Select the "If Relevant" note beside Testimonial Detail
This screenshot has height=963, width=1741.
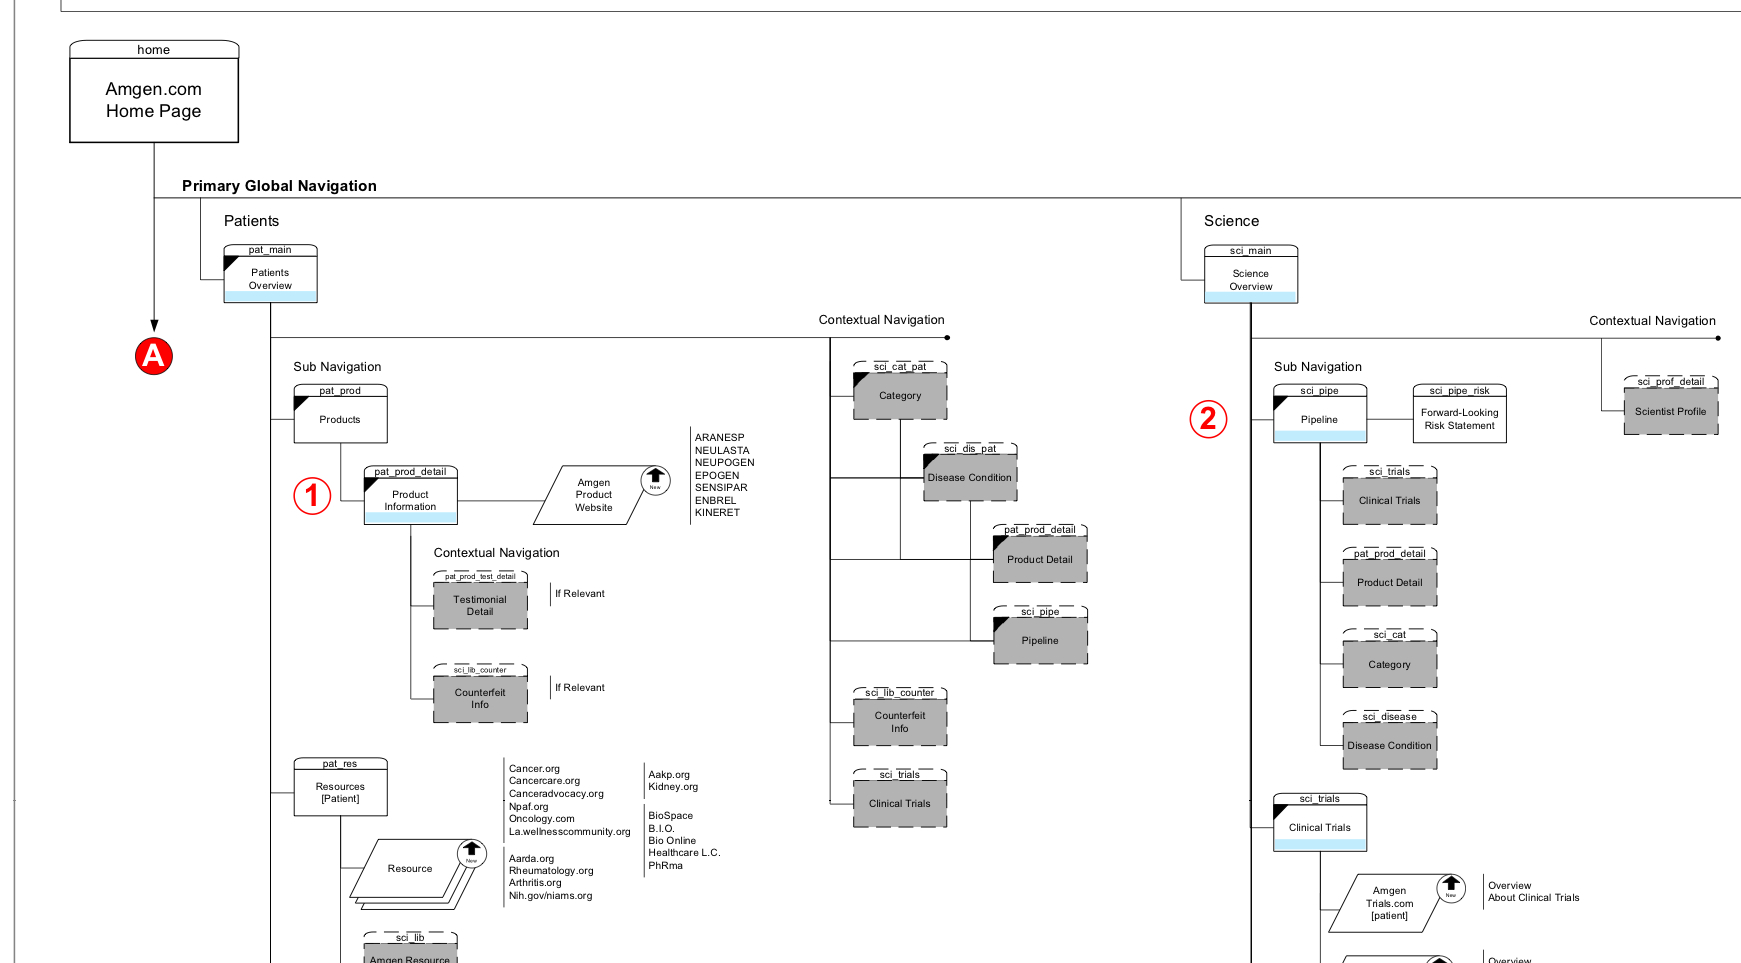pos(580,594)
